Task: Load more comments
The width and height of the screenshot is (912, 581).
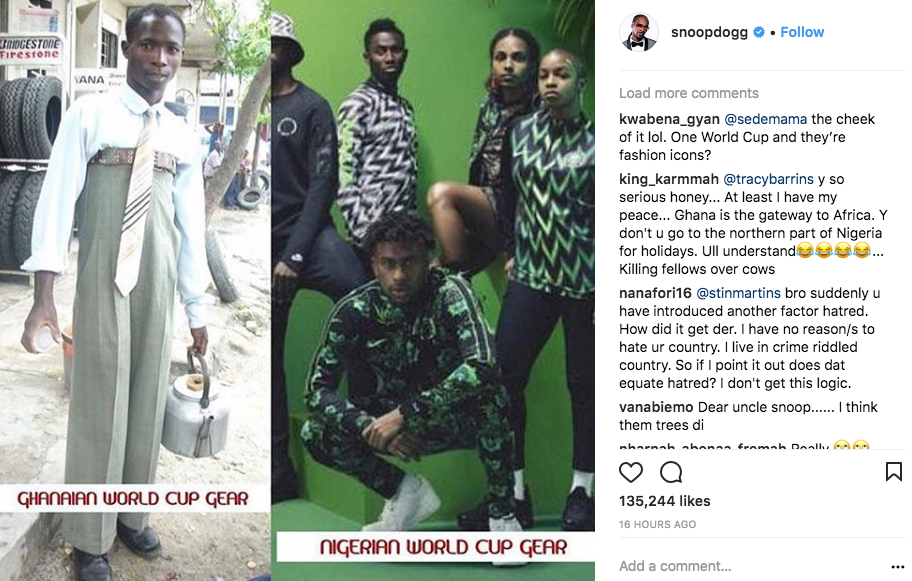Action: [689, 93]
